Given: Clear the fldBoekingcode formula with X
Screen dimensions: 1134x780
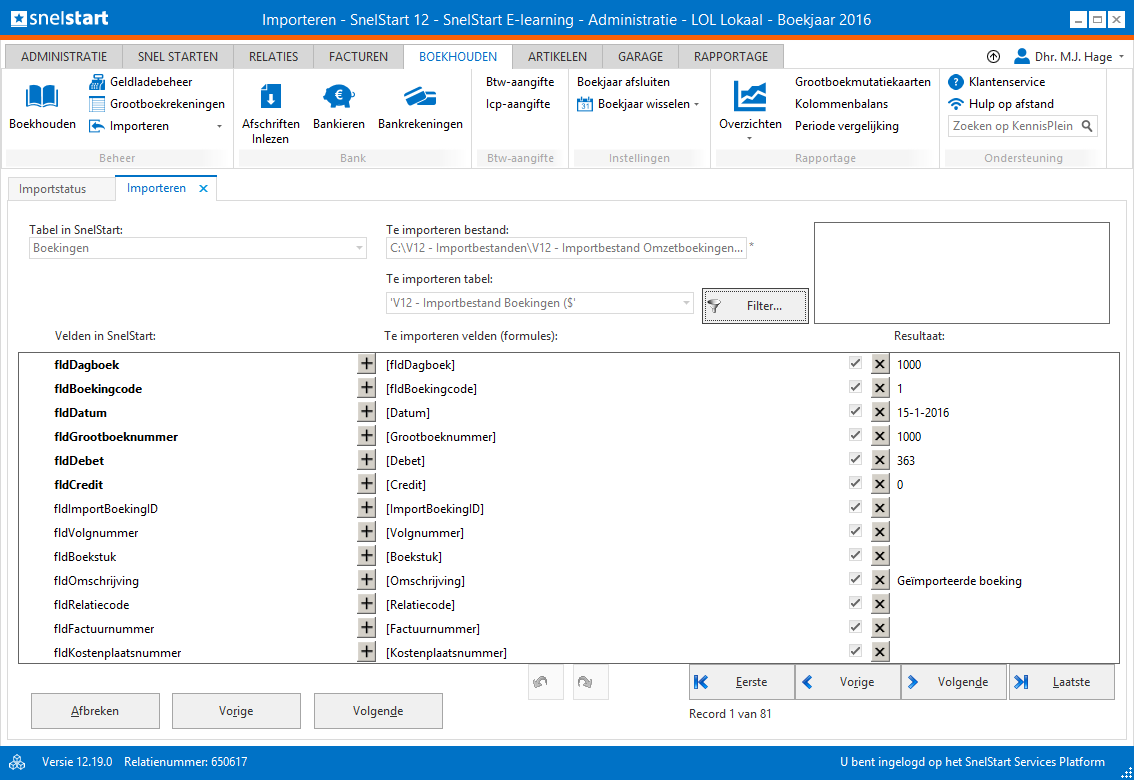Looking at the screenshot, I should tap(879, 388).
